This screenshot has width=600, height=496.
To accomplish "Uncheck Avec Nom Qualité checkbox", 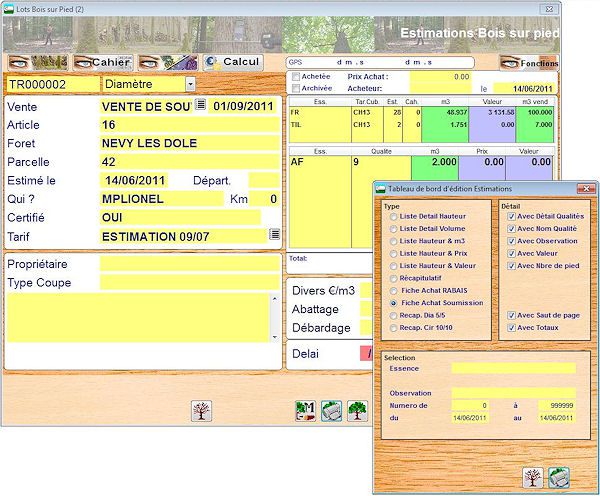I will point(511,229).
